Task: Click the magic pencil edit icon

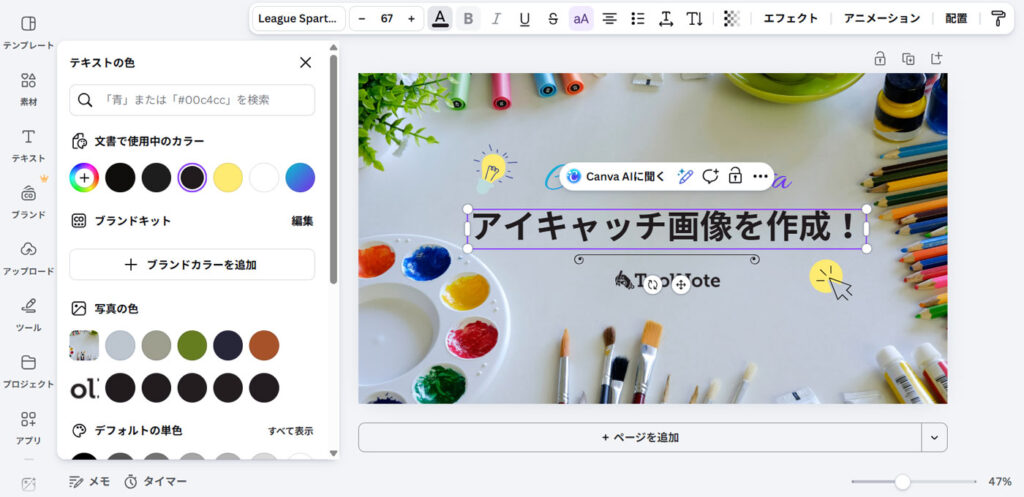Action: [685, 176]
